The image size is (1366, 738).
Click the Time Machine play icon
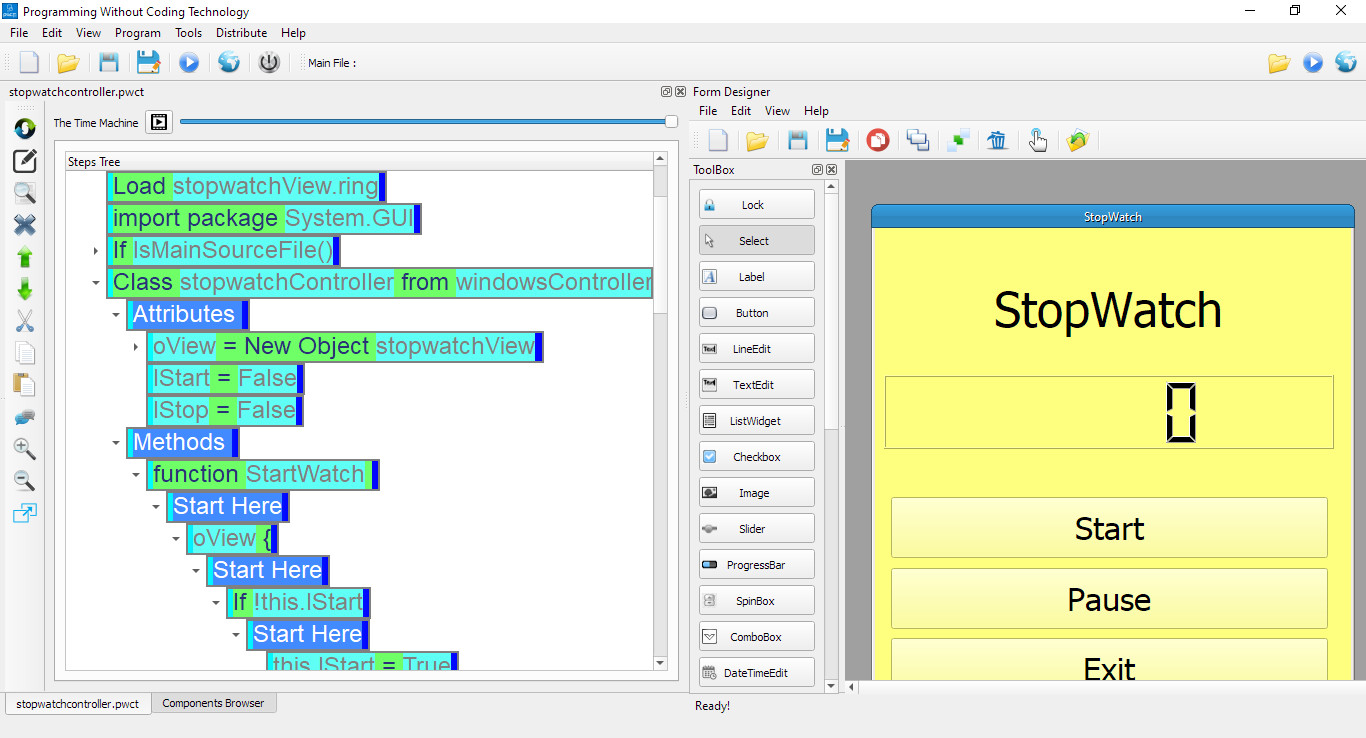coord(158,122)
